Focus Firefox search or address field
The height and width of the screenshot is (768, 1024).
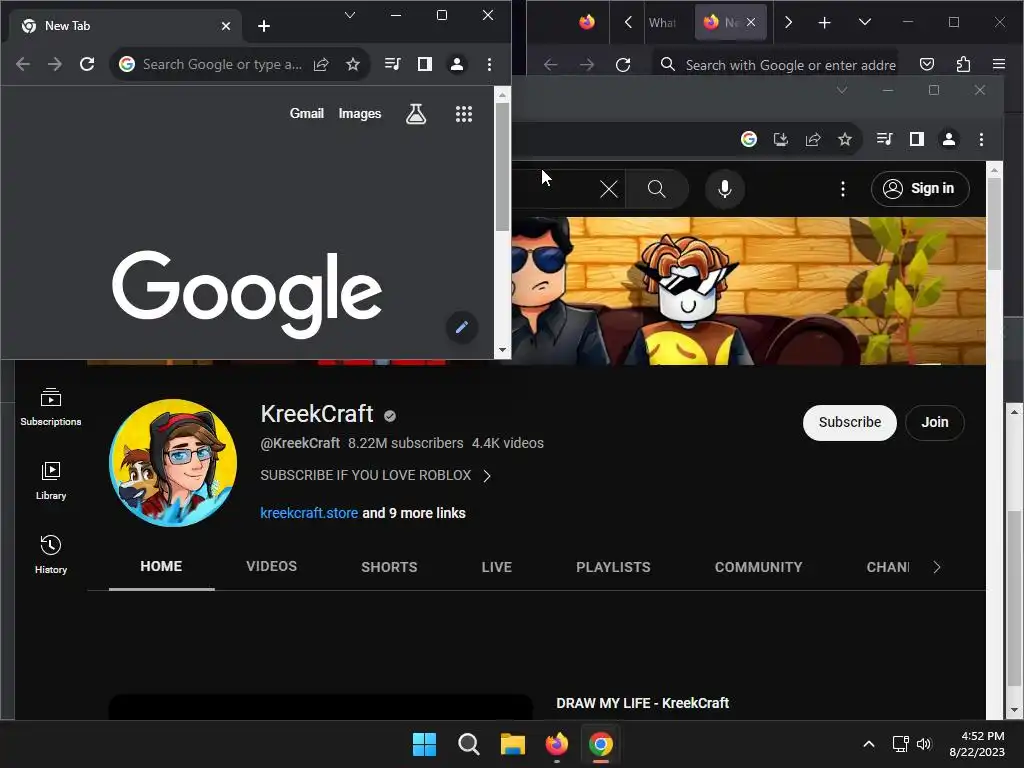click(x=777, y=65)
